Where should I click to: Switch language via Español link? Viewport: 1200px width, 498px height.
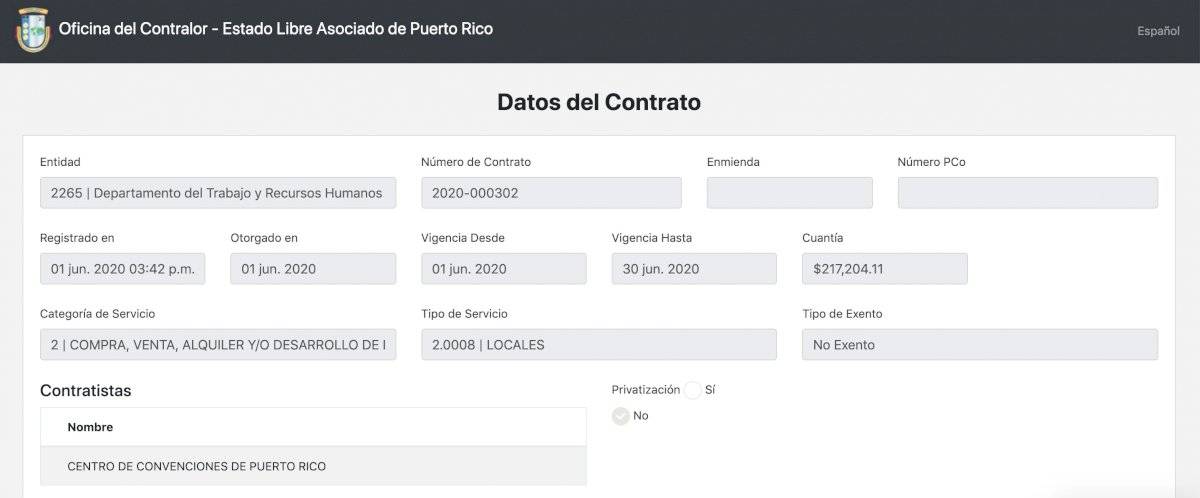pos(1158,31)
